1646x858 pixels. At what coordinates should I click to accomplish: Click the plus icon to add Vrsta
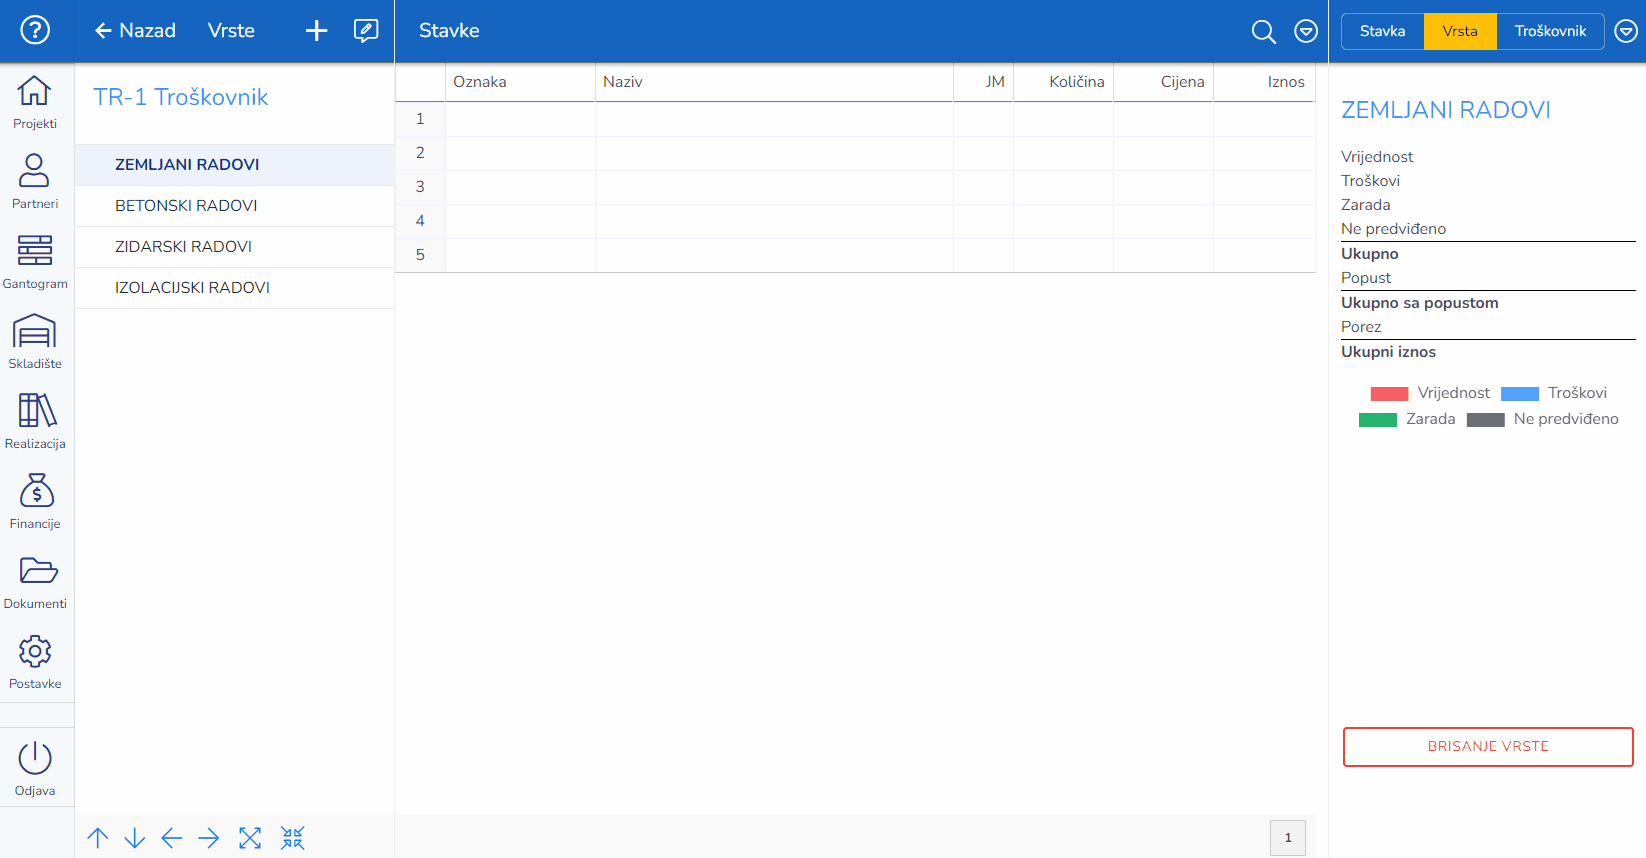(316, 31)
